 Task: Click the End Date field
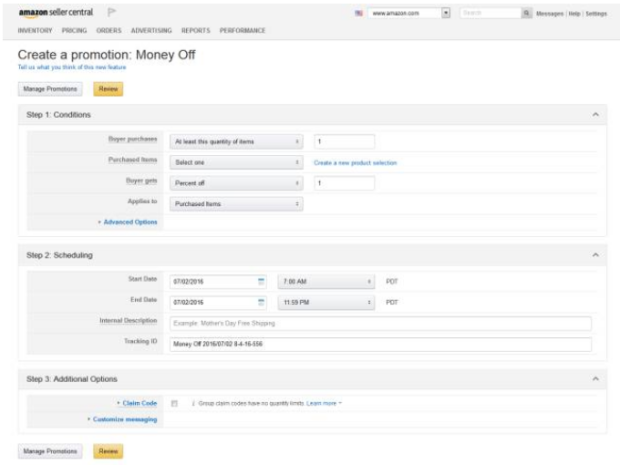pos(218,302)
